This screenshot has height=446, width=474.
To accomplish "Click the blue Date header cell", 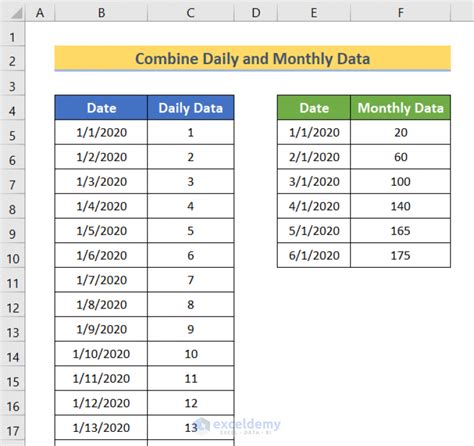I will point(101,108).
